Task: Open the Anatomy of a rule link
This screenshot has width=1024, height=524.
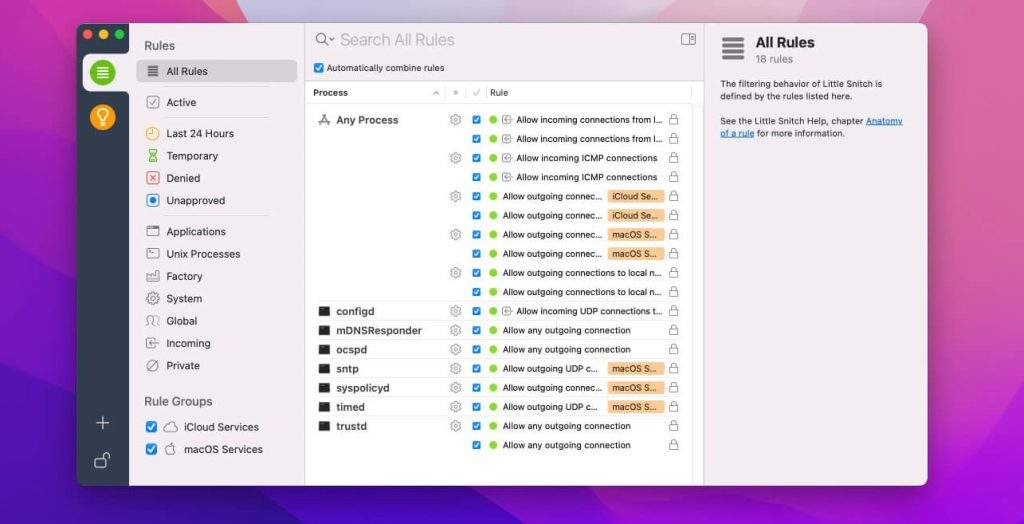Action: coord(883,121)
